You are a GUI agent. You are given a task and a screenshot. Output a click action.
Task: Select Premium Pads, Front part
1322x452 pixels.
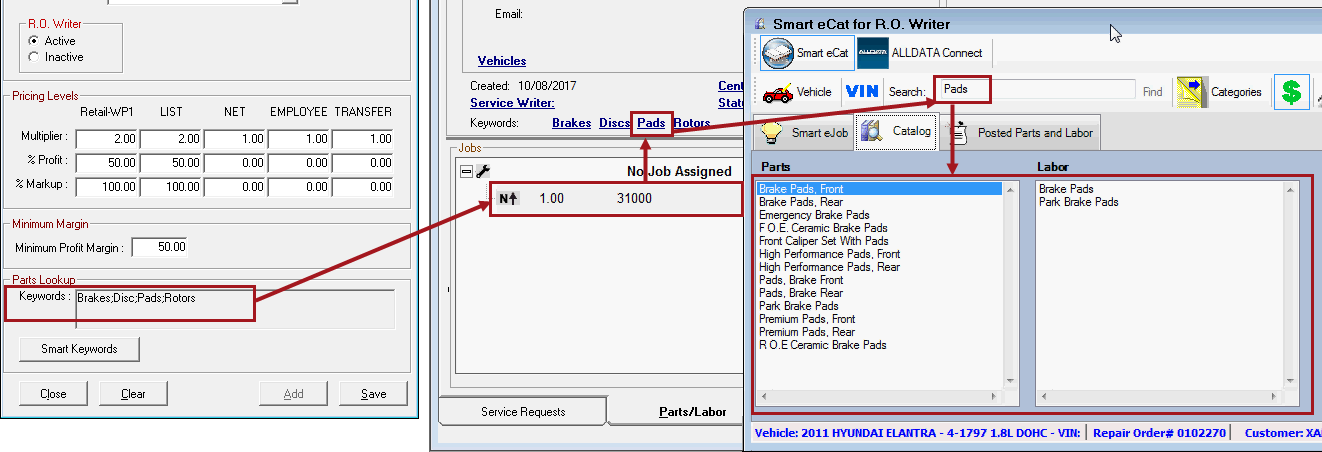pyautogui.click(x=807, y=319)
